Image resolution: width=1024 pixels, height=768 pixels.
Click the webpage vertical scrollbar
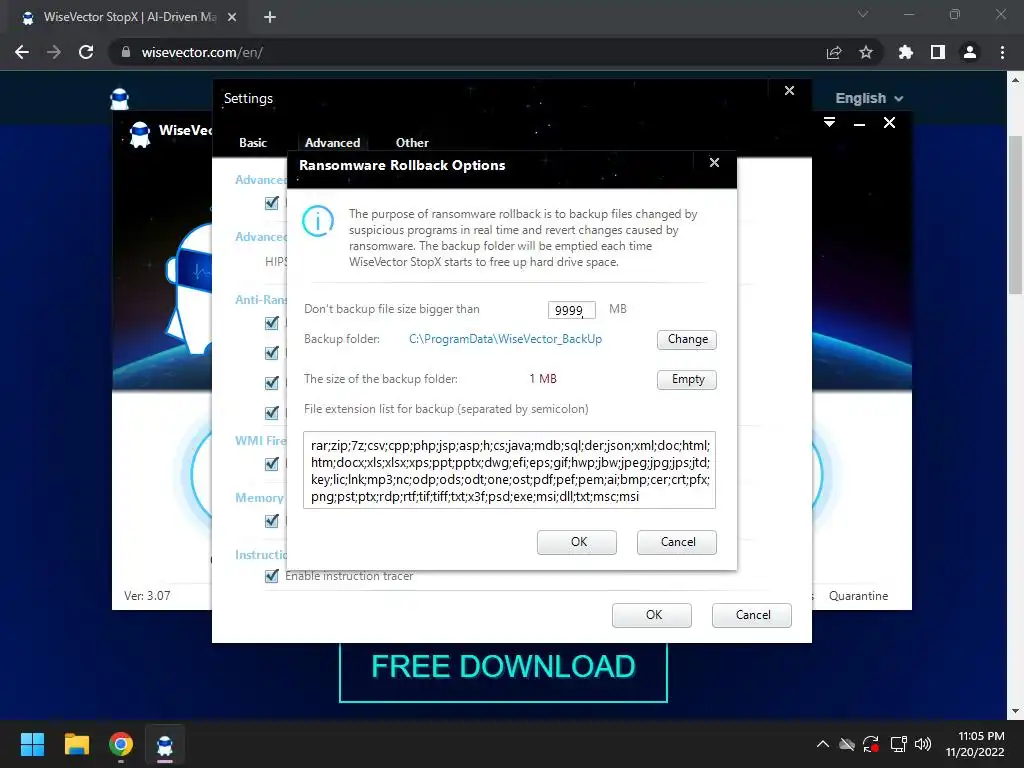pyautogui.click(x=1016, y=216)
